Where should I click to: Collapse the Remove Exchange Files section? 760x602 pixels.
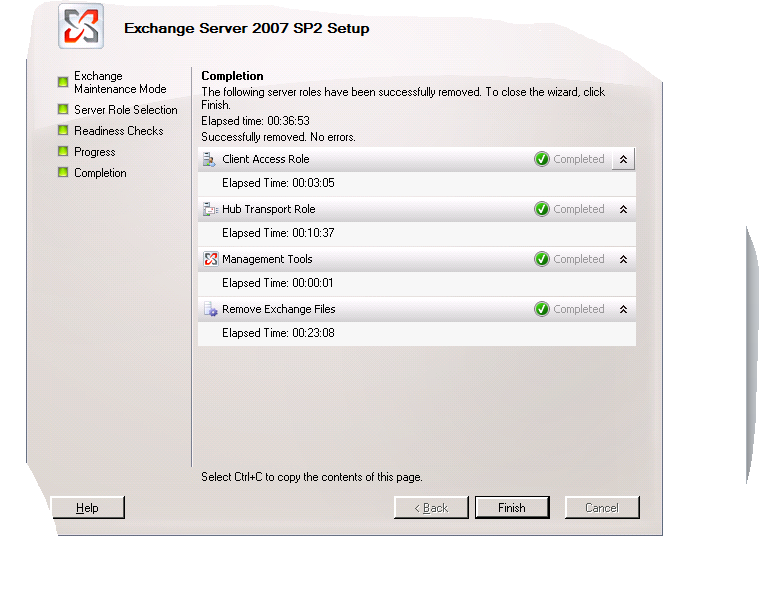623,309
